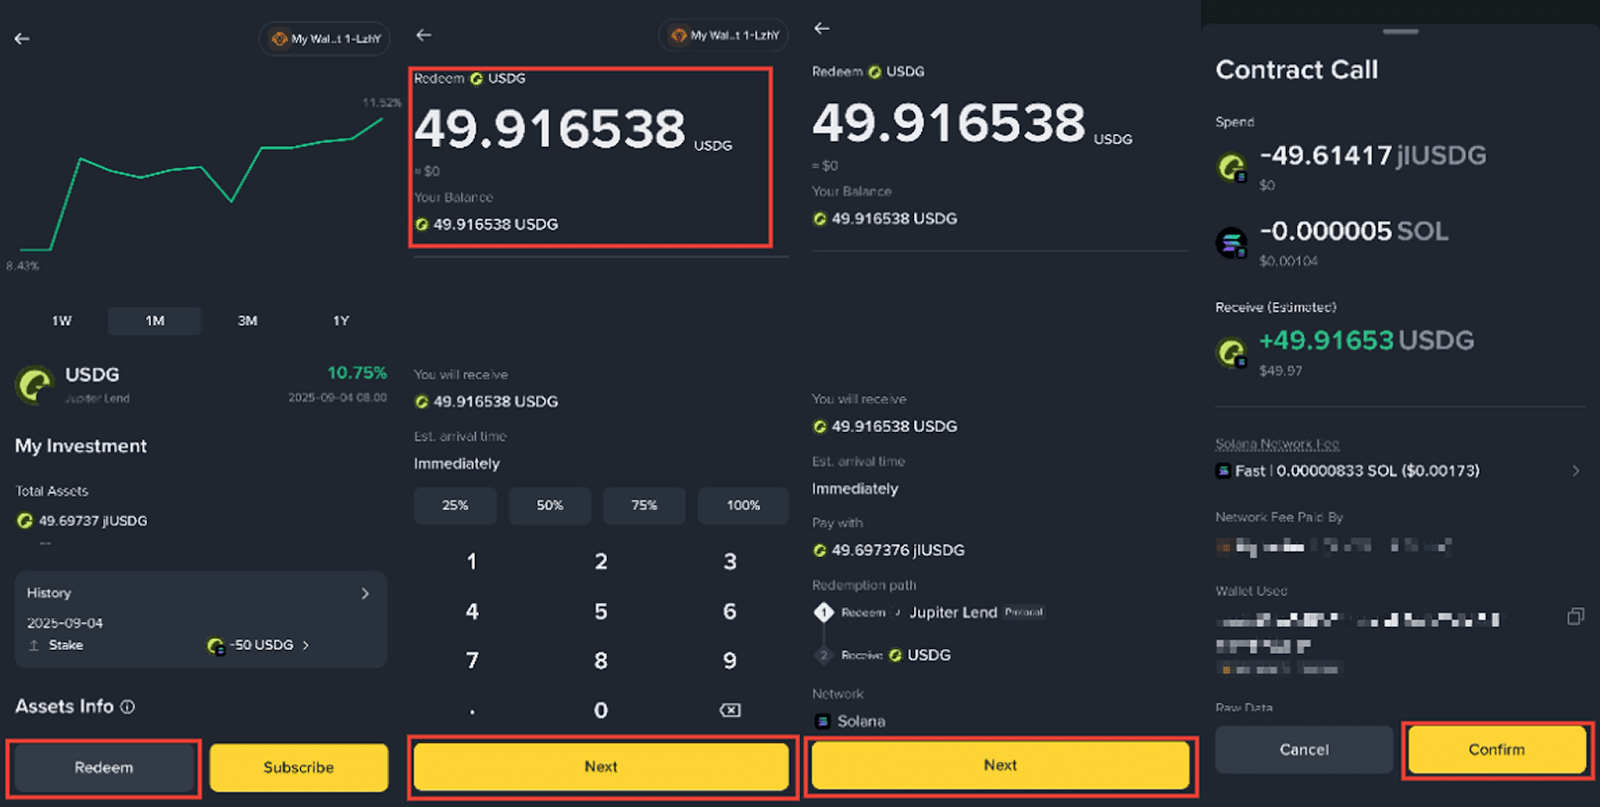Copy the wallet address in Contract Call
Screen dimensions: 1600x807
[x=1575, y=617]
